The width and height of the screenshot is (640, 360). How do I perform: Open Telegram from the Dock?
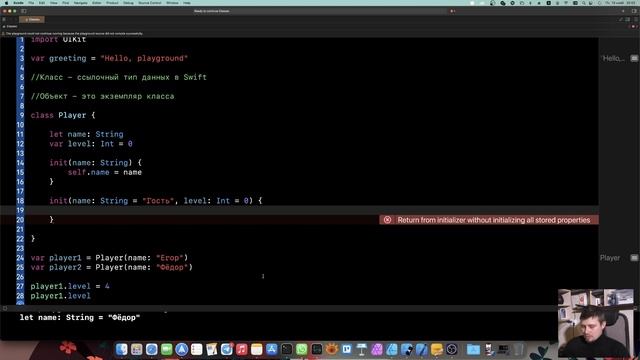point(227,349)
